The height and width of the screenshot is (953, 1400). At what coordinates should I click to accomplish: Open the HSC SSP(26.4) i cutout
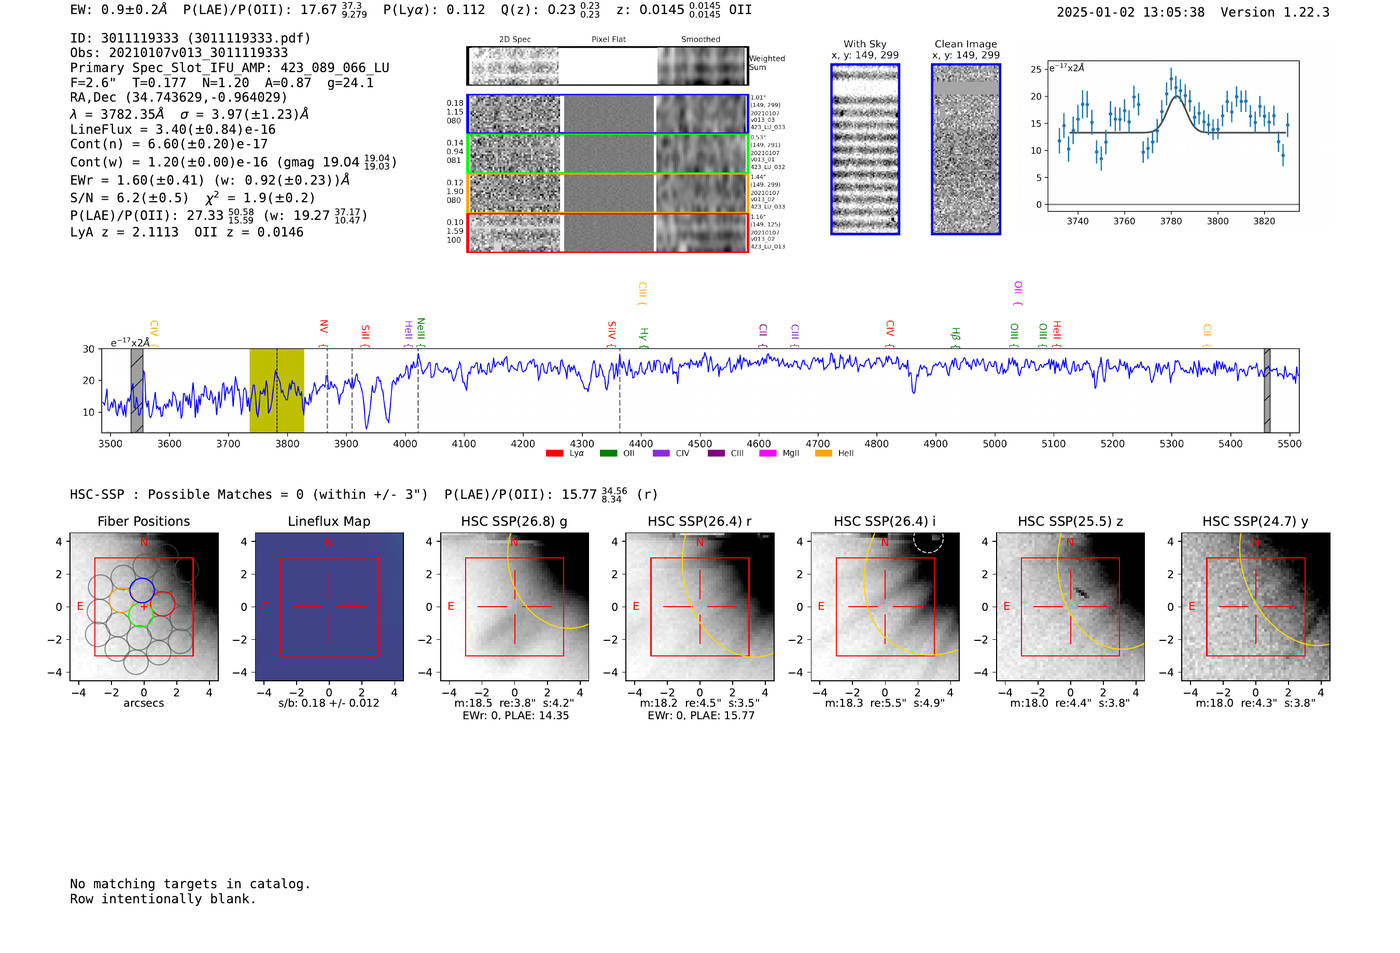885,607
